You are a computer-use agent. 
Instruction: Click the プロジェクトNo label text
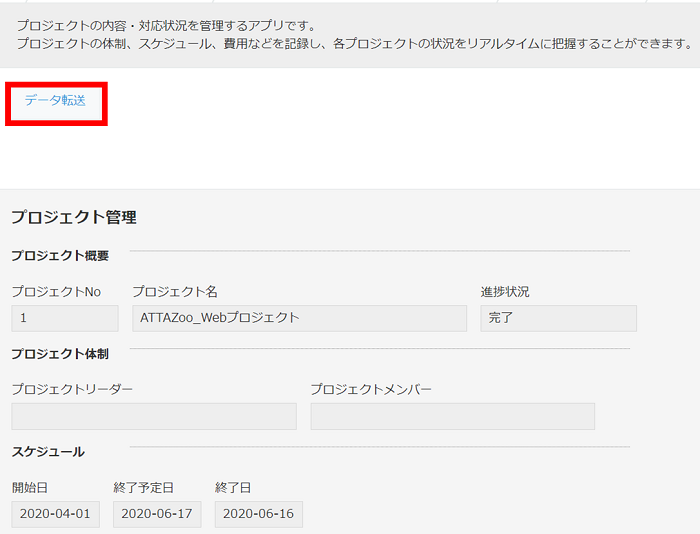click(56, 292)
